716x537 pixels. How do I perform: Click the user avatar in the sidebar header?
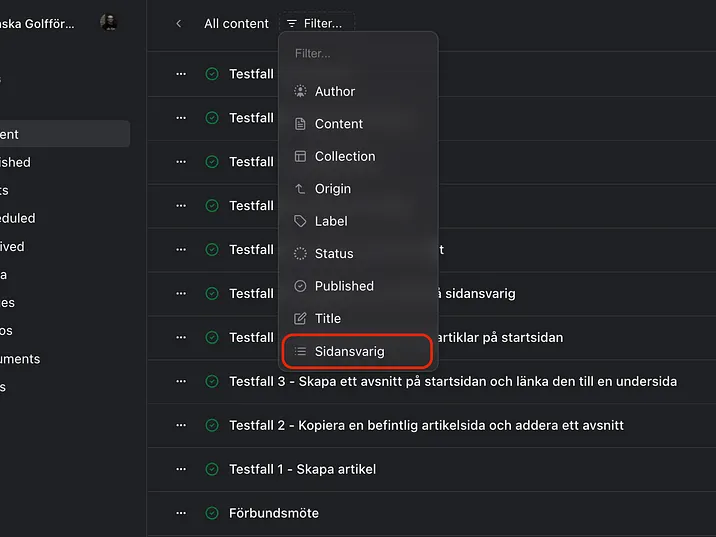(x=109, y=22)
